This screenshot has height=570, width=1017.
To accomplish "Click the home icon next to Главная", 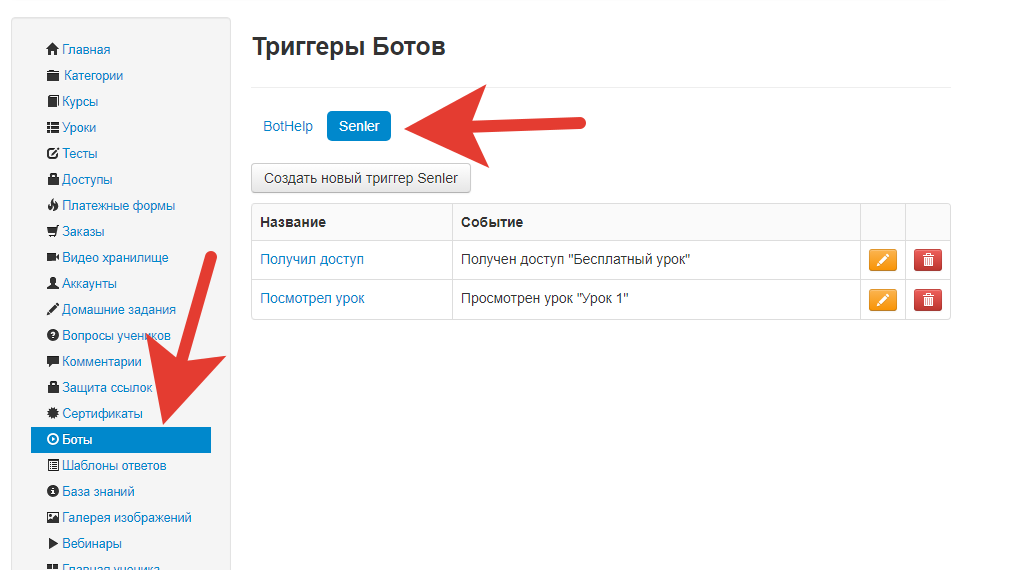I will click(x=53, y=50).
